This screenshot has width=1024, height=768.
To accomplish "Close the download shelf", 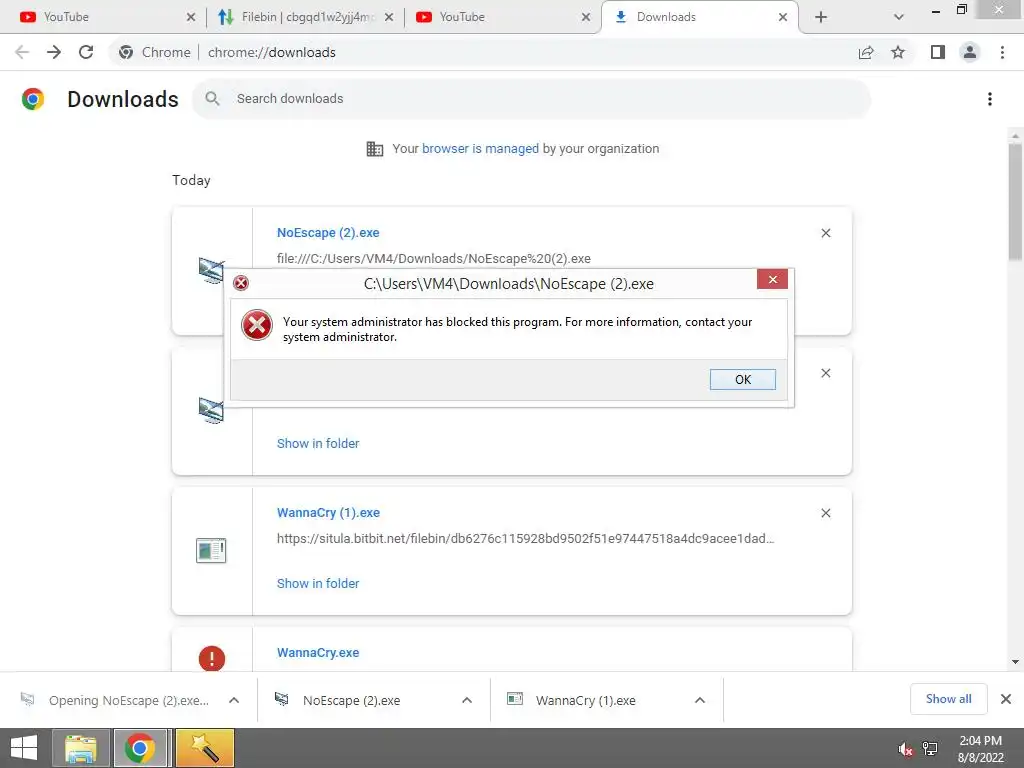I will tap(1006, 699).
